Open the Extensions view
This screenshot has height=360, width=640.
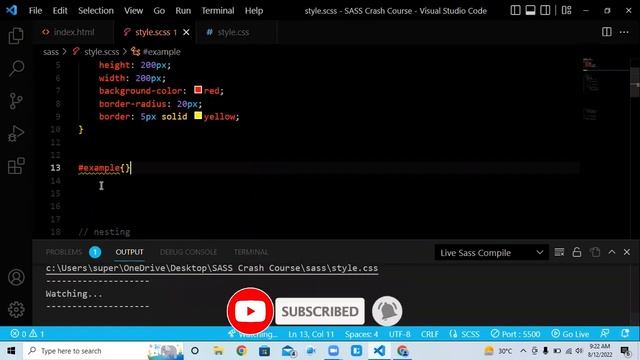click(16, 166)
